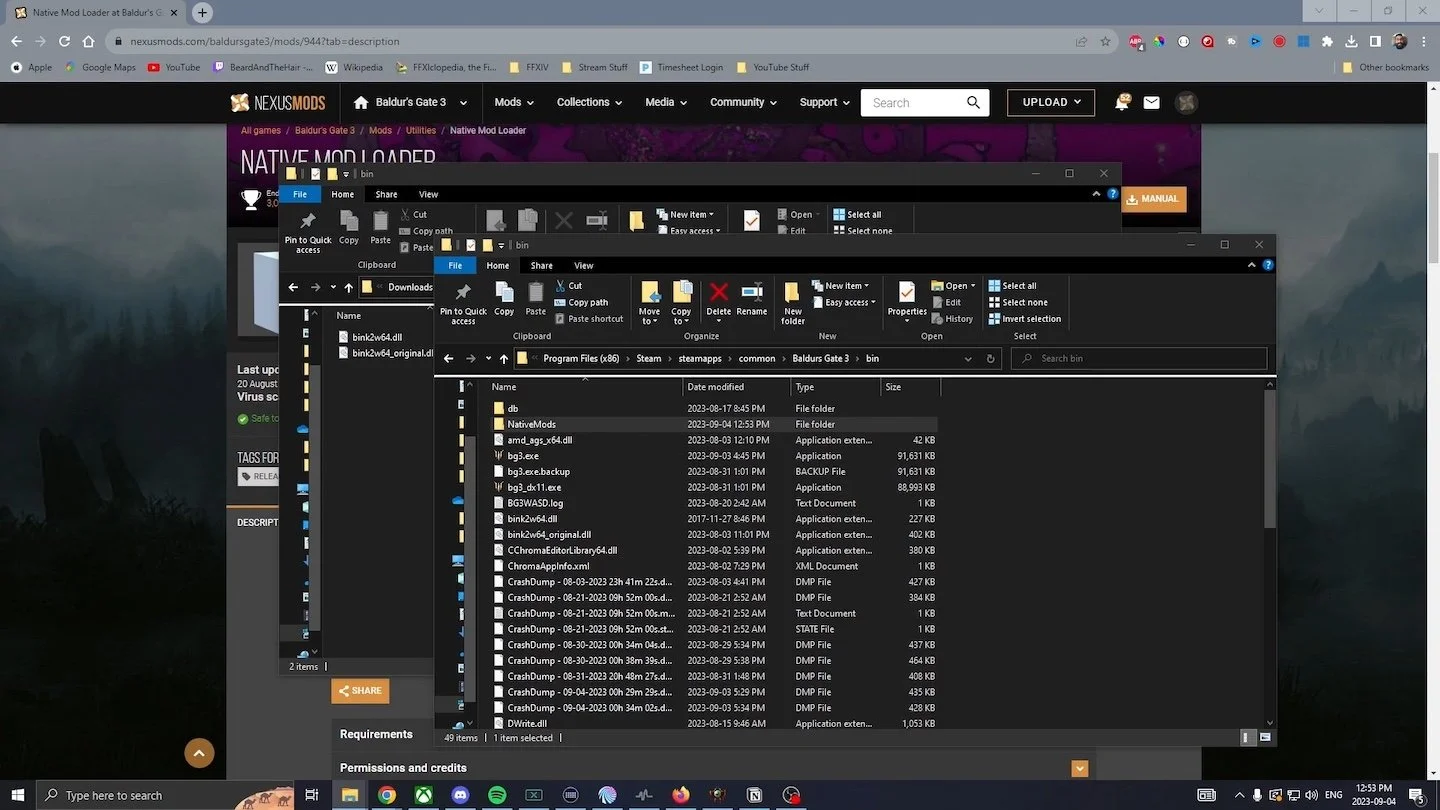Viewport: 1440px width, 810px height.
Task: Expand the Collections menu on Nexus Mods
Action: tap(589, 102)
